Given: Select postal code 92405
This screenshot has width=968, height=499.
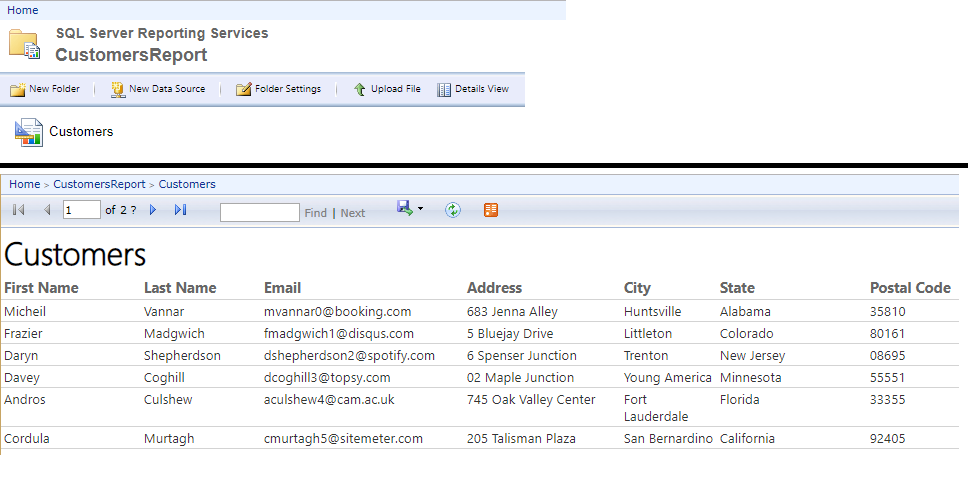Looking at the screenshot, I should [x=888, y=438].
